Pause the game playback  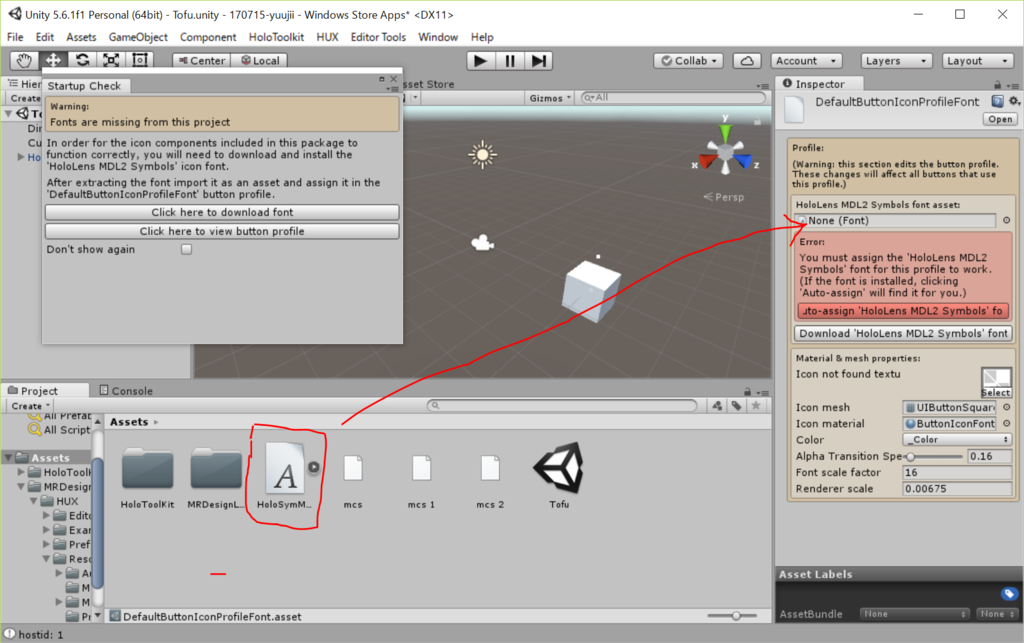[x=509, y=61]
